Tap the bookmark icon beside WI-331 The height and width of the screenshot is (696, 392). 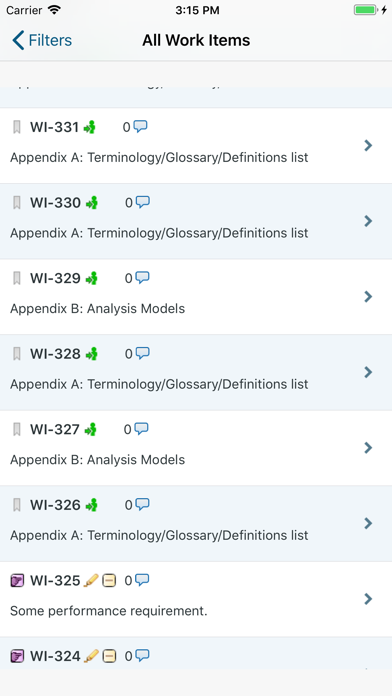coord(17,127)
